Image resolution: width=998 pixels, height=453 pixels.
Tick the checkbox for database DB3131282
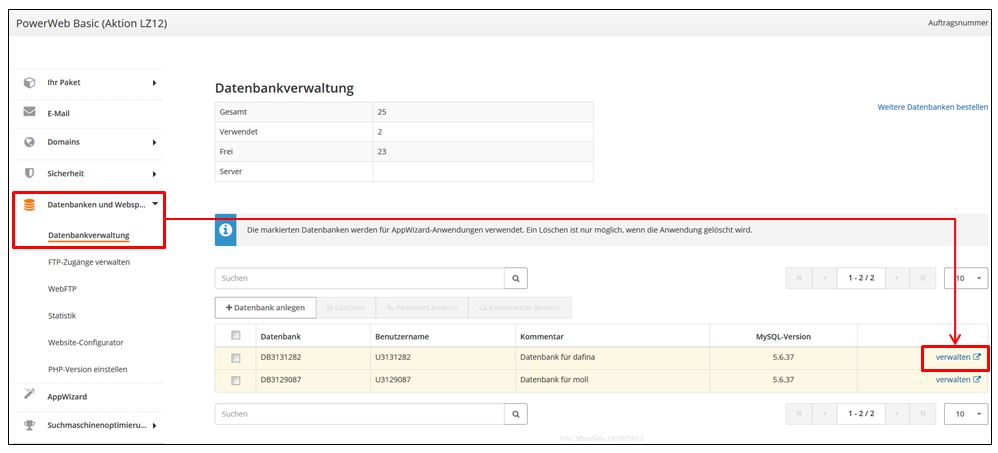(x=235, y=358)
